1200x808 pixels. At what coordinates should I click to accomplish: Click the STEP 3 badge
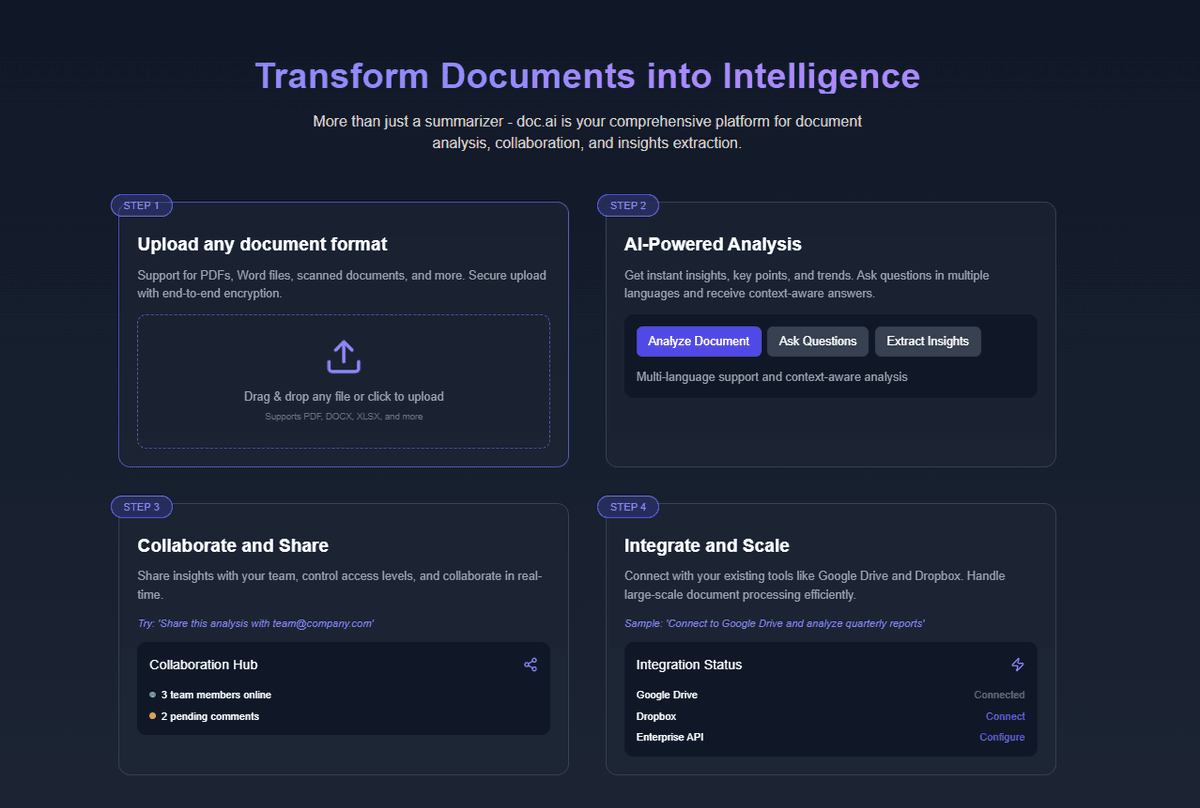(141, 507)
